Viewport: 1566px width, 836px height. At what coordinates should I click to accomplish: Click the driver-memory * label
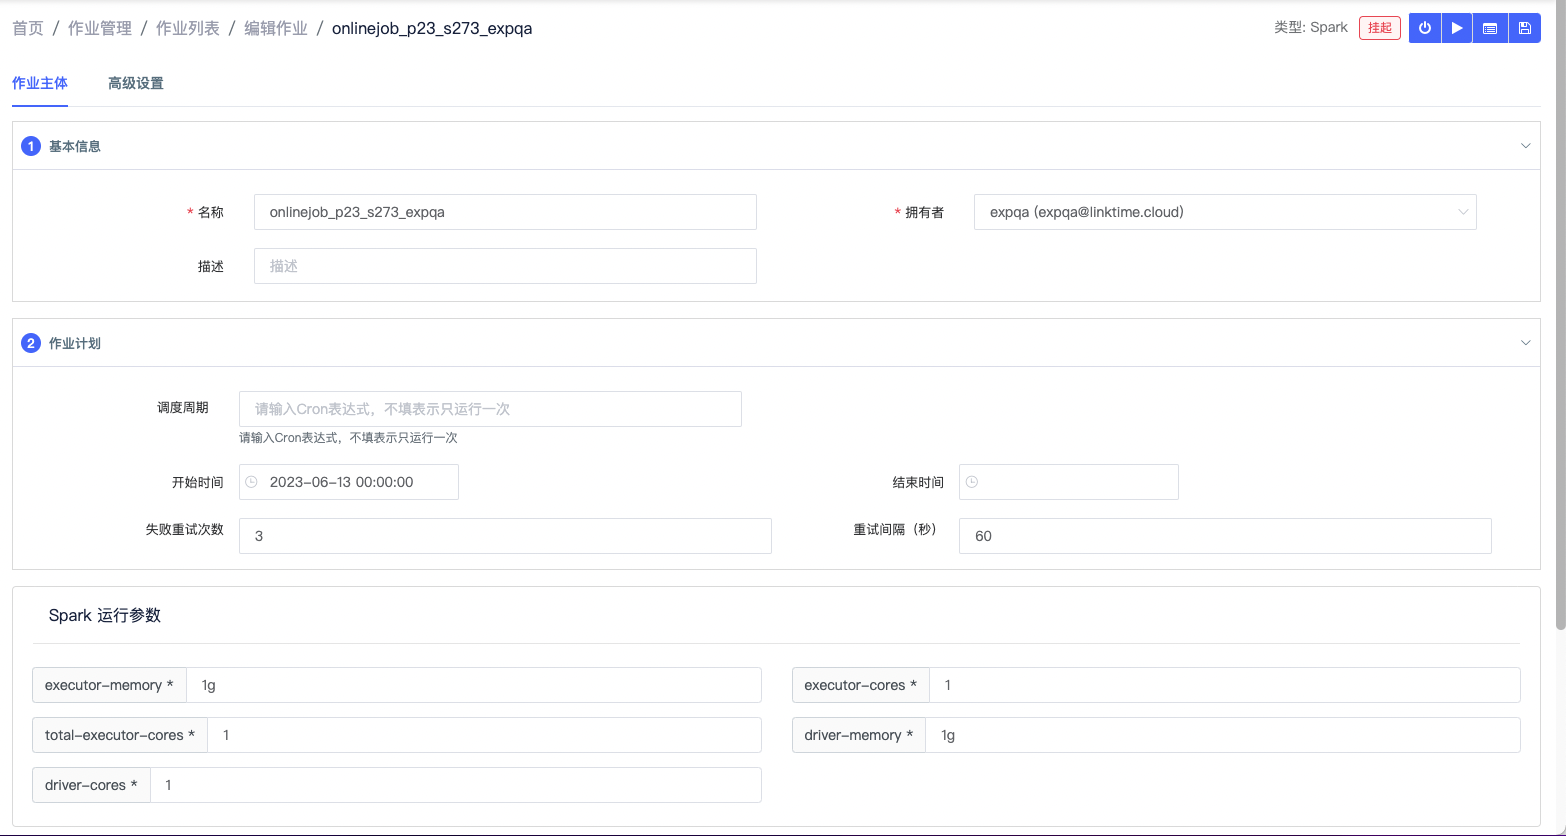click(x=859, y=735)
